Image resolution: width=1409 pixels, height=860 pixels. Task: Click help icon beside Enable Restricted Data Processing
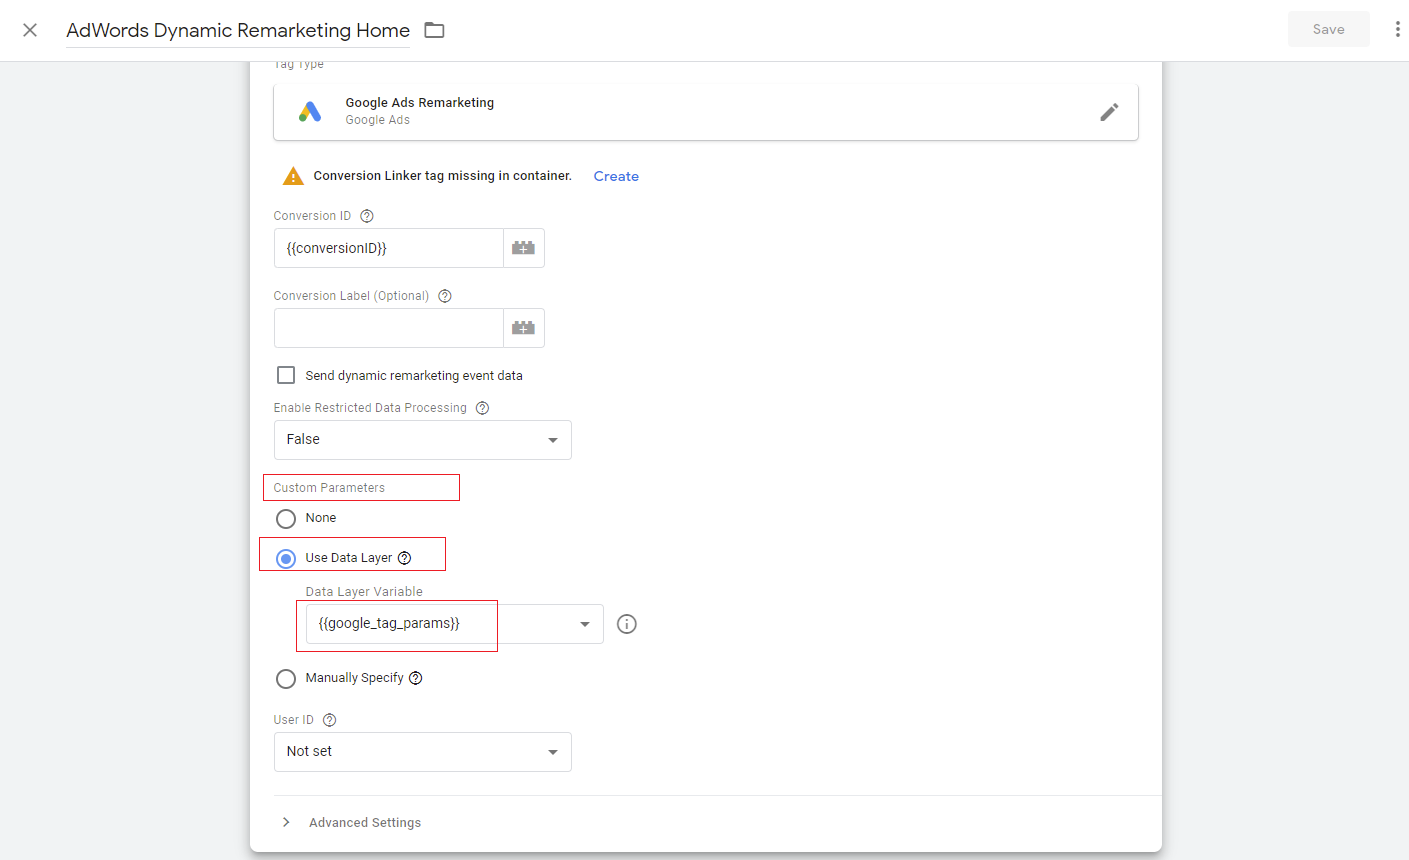[x=482, y=408]
